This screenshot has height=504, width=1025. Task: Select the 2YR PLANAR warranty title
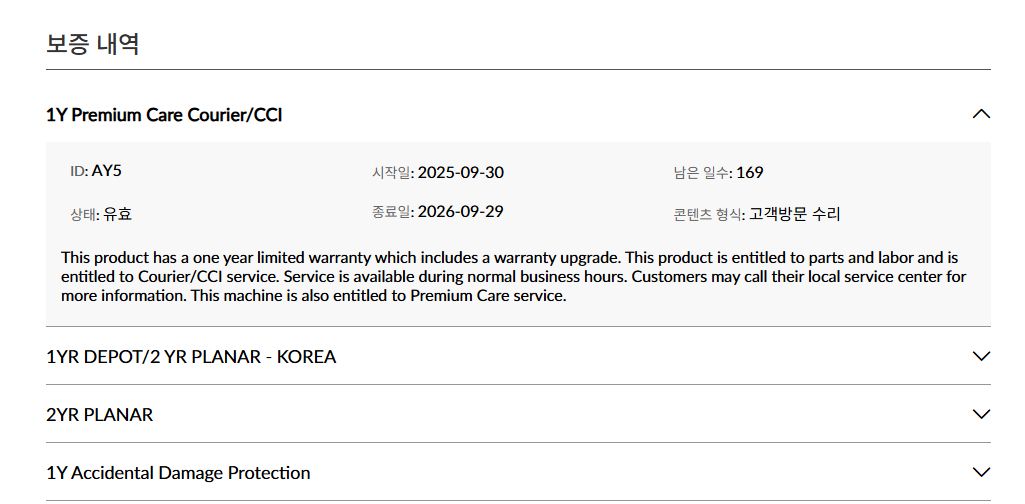[100, 415]
